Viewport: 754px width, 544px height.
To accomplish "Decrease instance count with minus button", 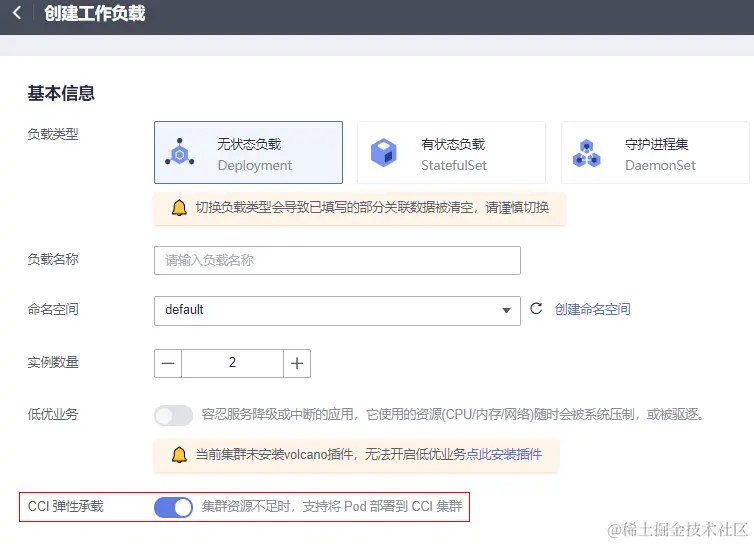I will click(168, 363).
